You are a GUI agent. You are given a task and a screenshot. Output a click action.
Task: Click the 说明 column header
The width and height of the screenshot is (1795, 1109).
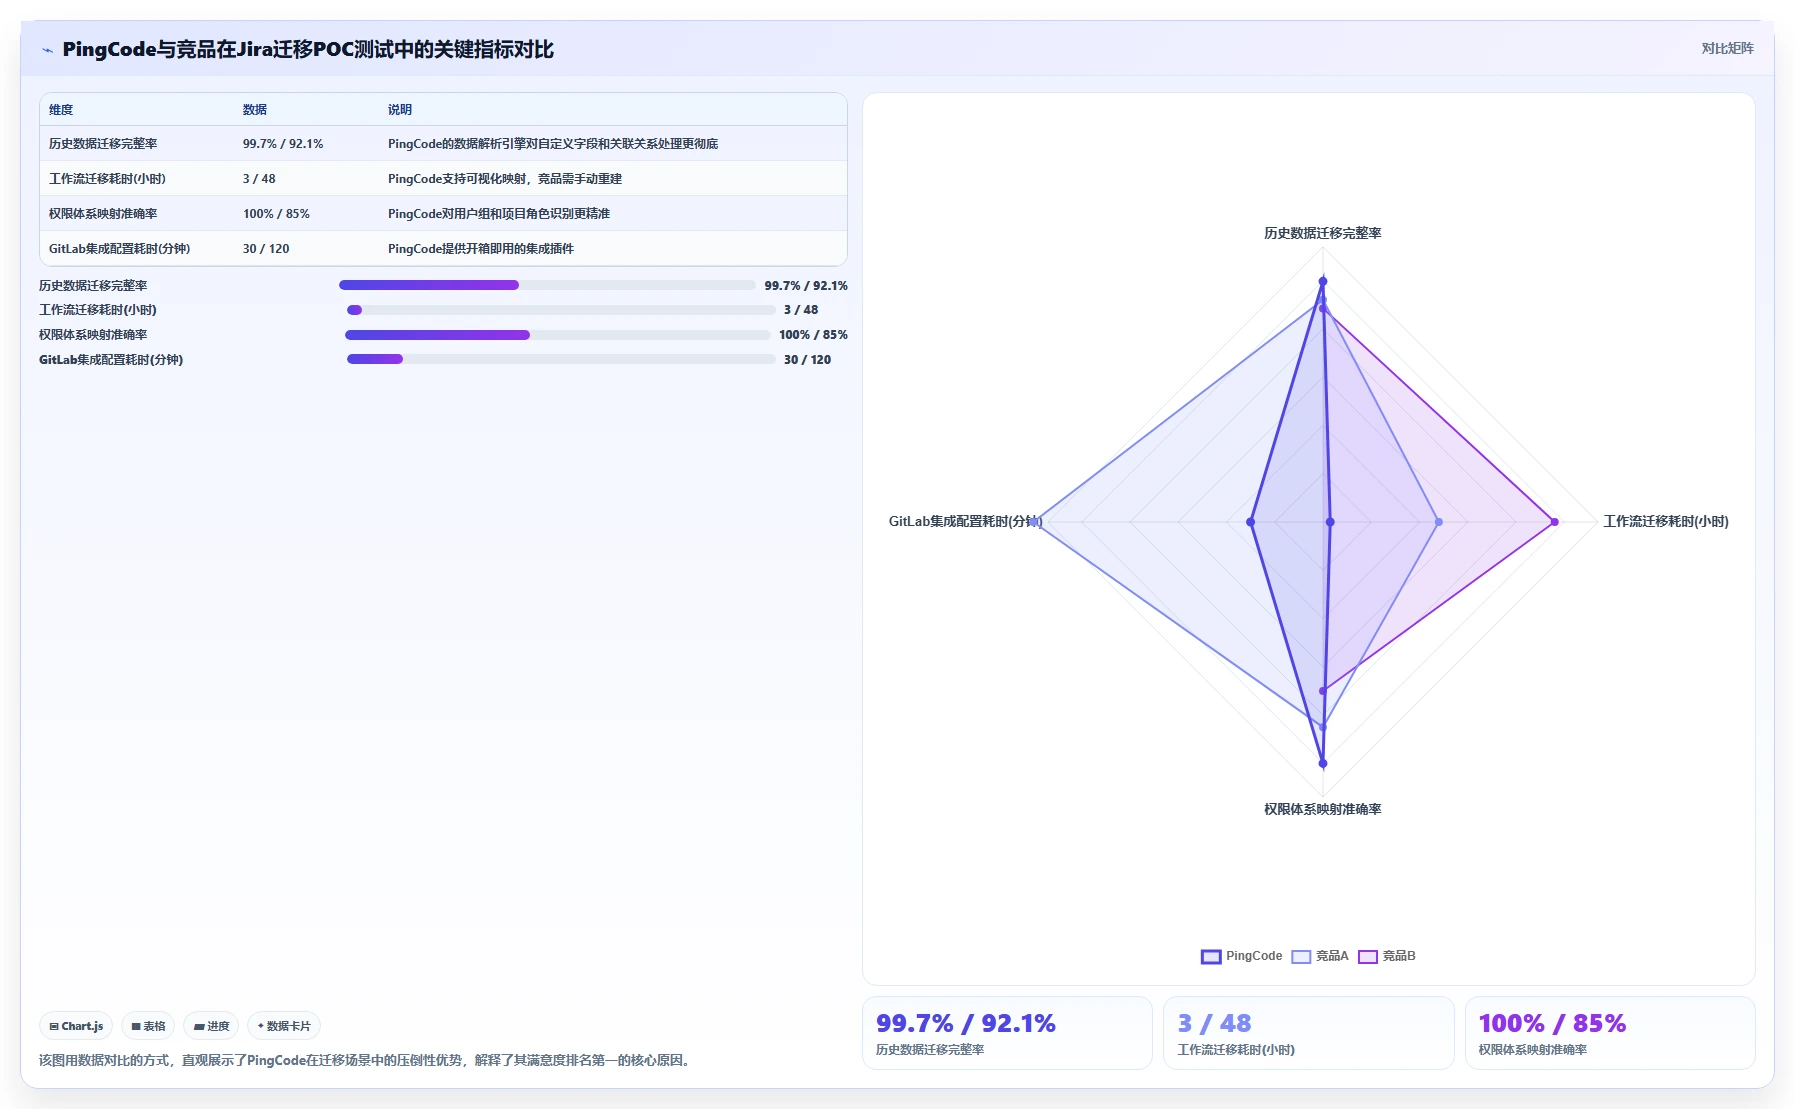[x=400, y=110]
